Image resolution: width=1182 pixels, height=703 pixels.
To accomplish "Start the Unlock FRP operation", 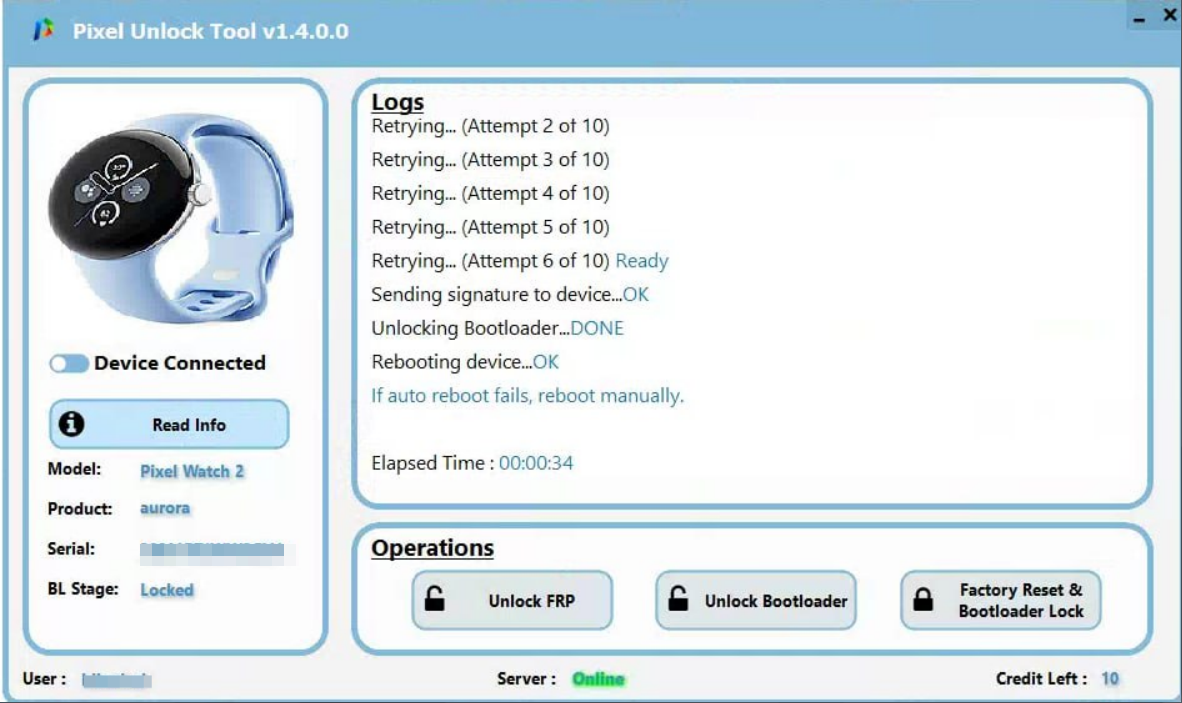I will [x=512, y=600].
